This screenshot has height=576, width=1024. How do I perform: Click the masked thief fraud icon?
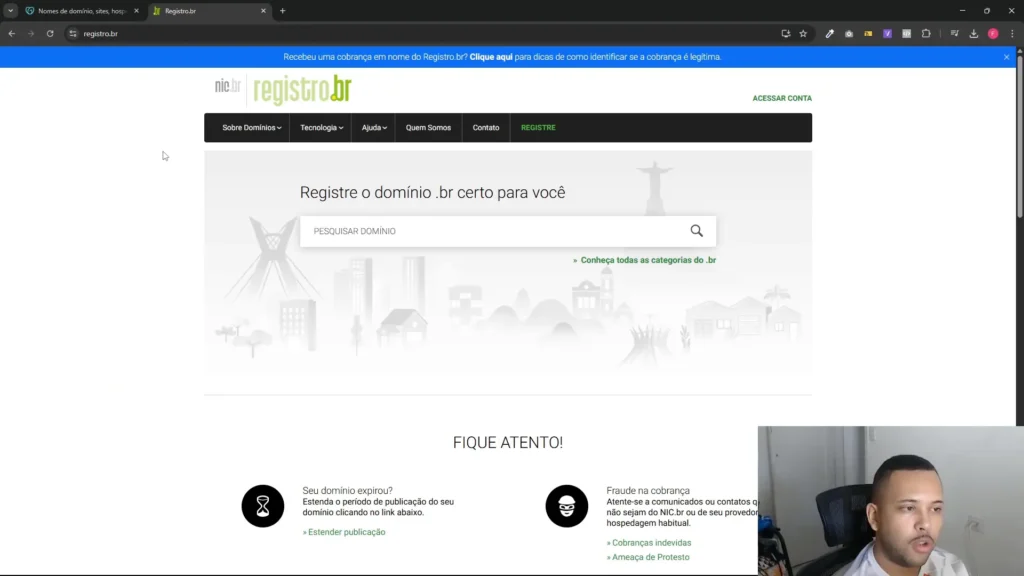point(567,506)
